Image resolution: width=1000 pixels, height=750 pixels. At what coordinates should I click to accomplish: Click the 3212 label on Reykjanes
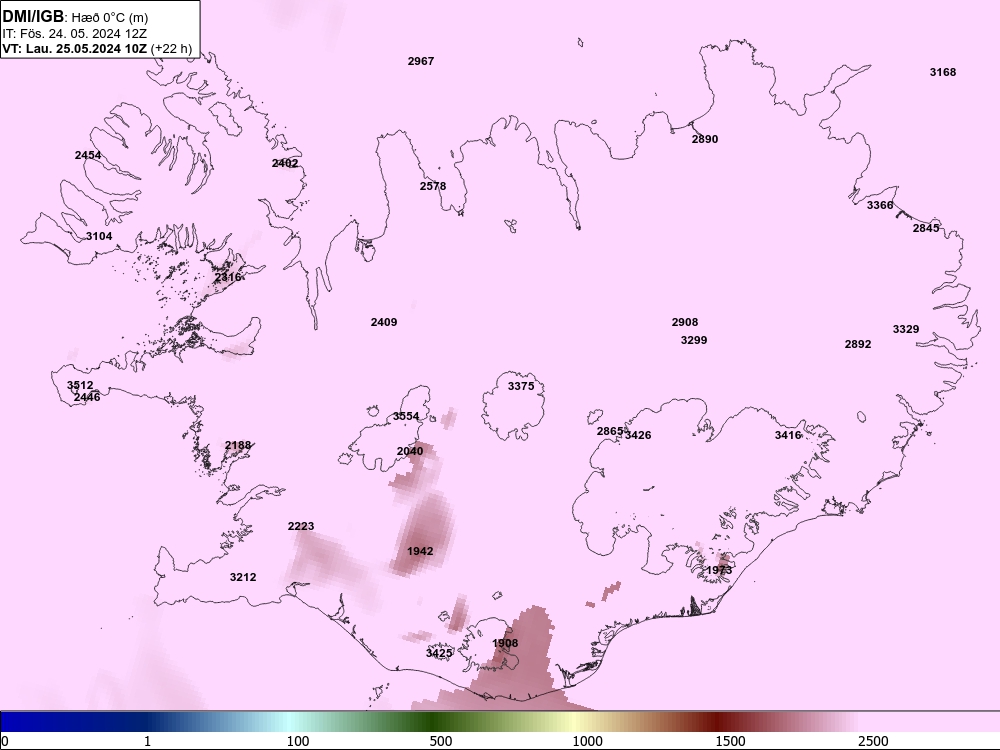243,577
